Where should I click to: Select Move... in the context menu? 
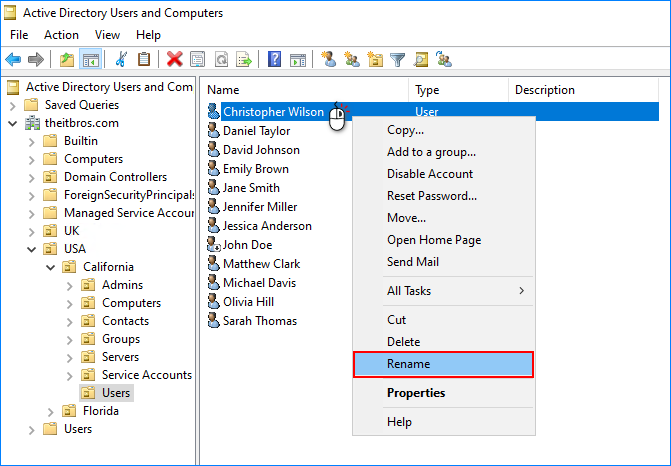[x=443, y=218]
